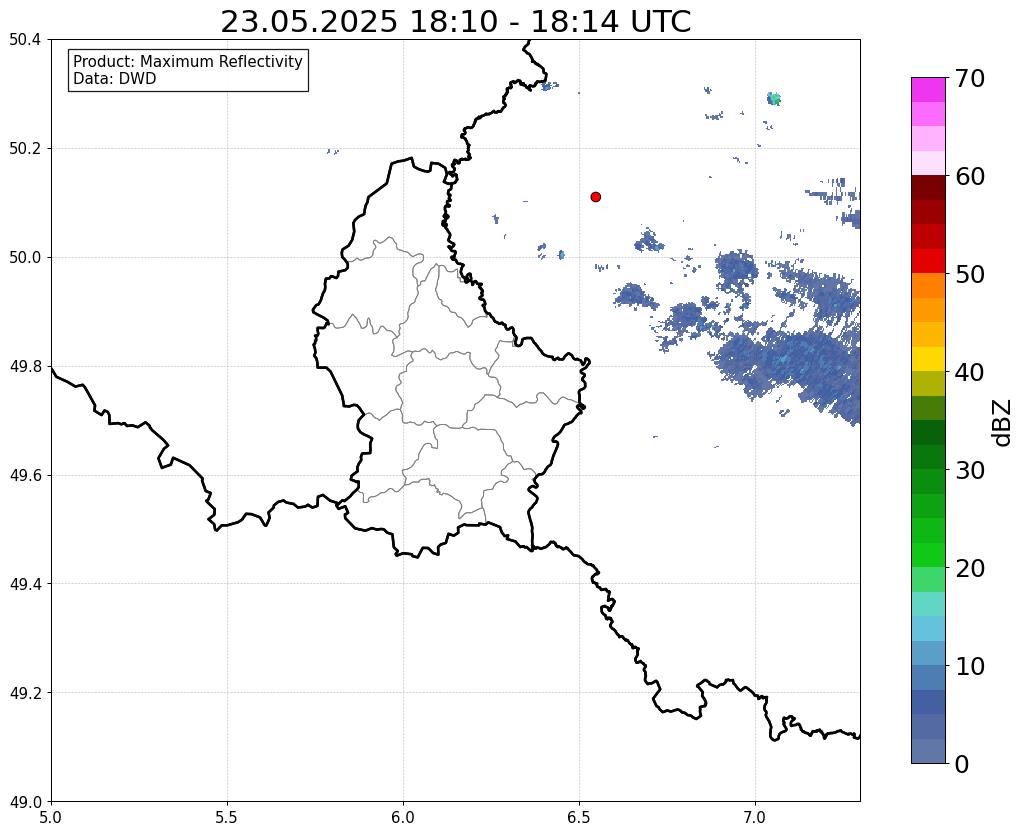The width and height of the screenshot is (1023, 834).
Task: Click the small cyan-green radar echo near 50.3 latitude
Action: pyautogui.click(x=774, y=99)
